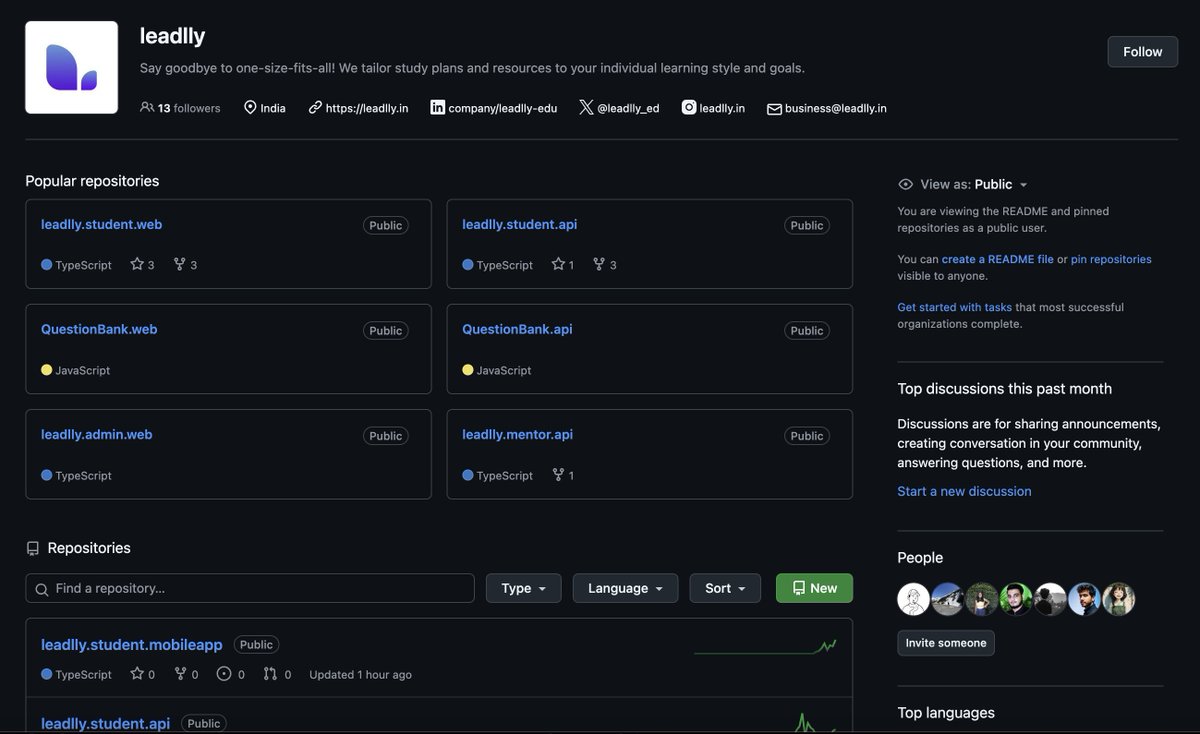Viewport: 1200px width, 734px height.
Task: Open the https://leadlly.in website link
Action: 367,108
